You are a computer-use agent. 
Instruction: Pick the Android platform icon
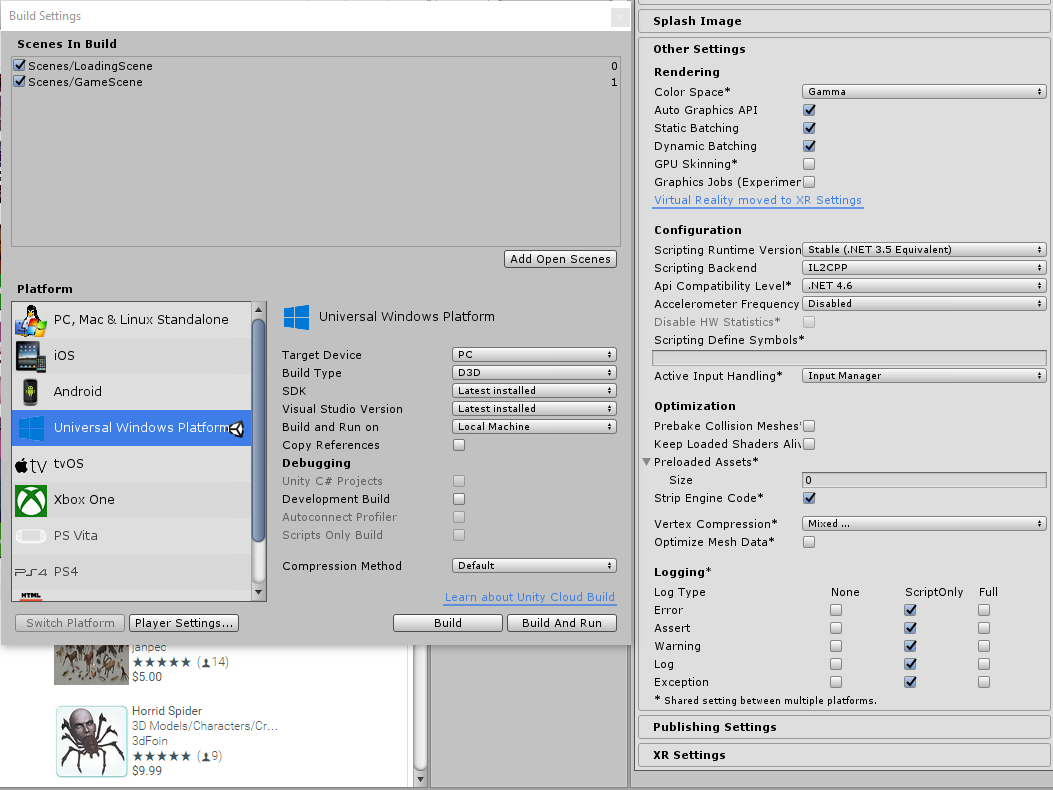30,392
